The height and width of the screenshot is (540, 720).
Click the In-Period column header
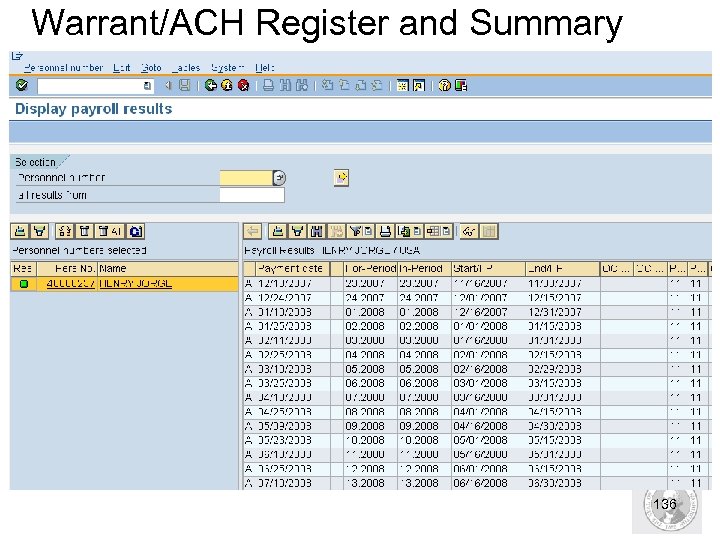(424, 269)
